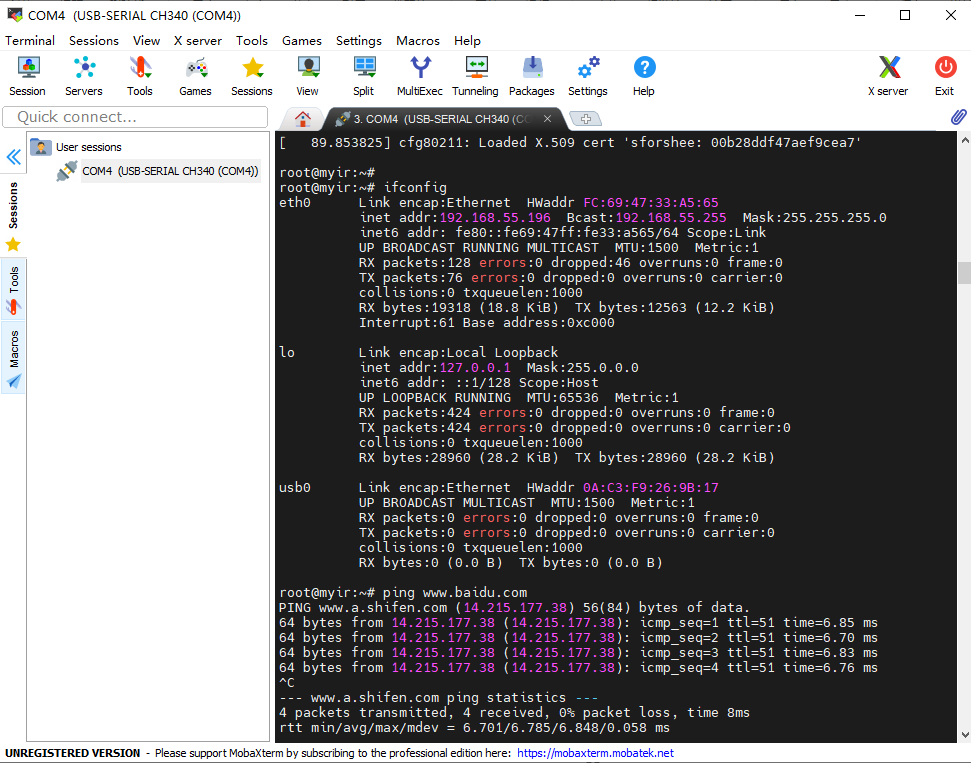971x763 pixels.
Task: Close the COM4 terminal tab
Action: [x=547, y=118]
